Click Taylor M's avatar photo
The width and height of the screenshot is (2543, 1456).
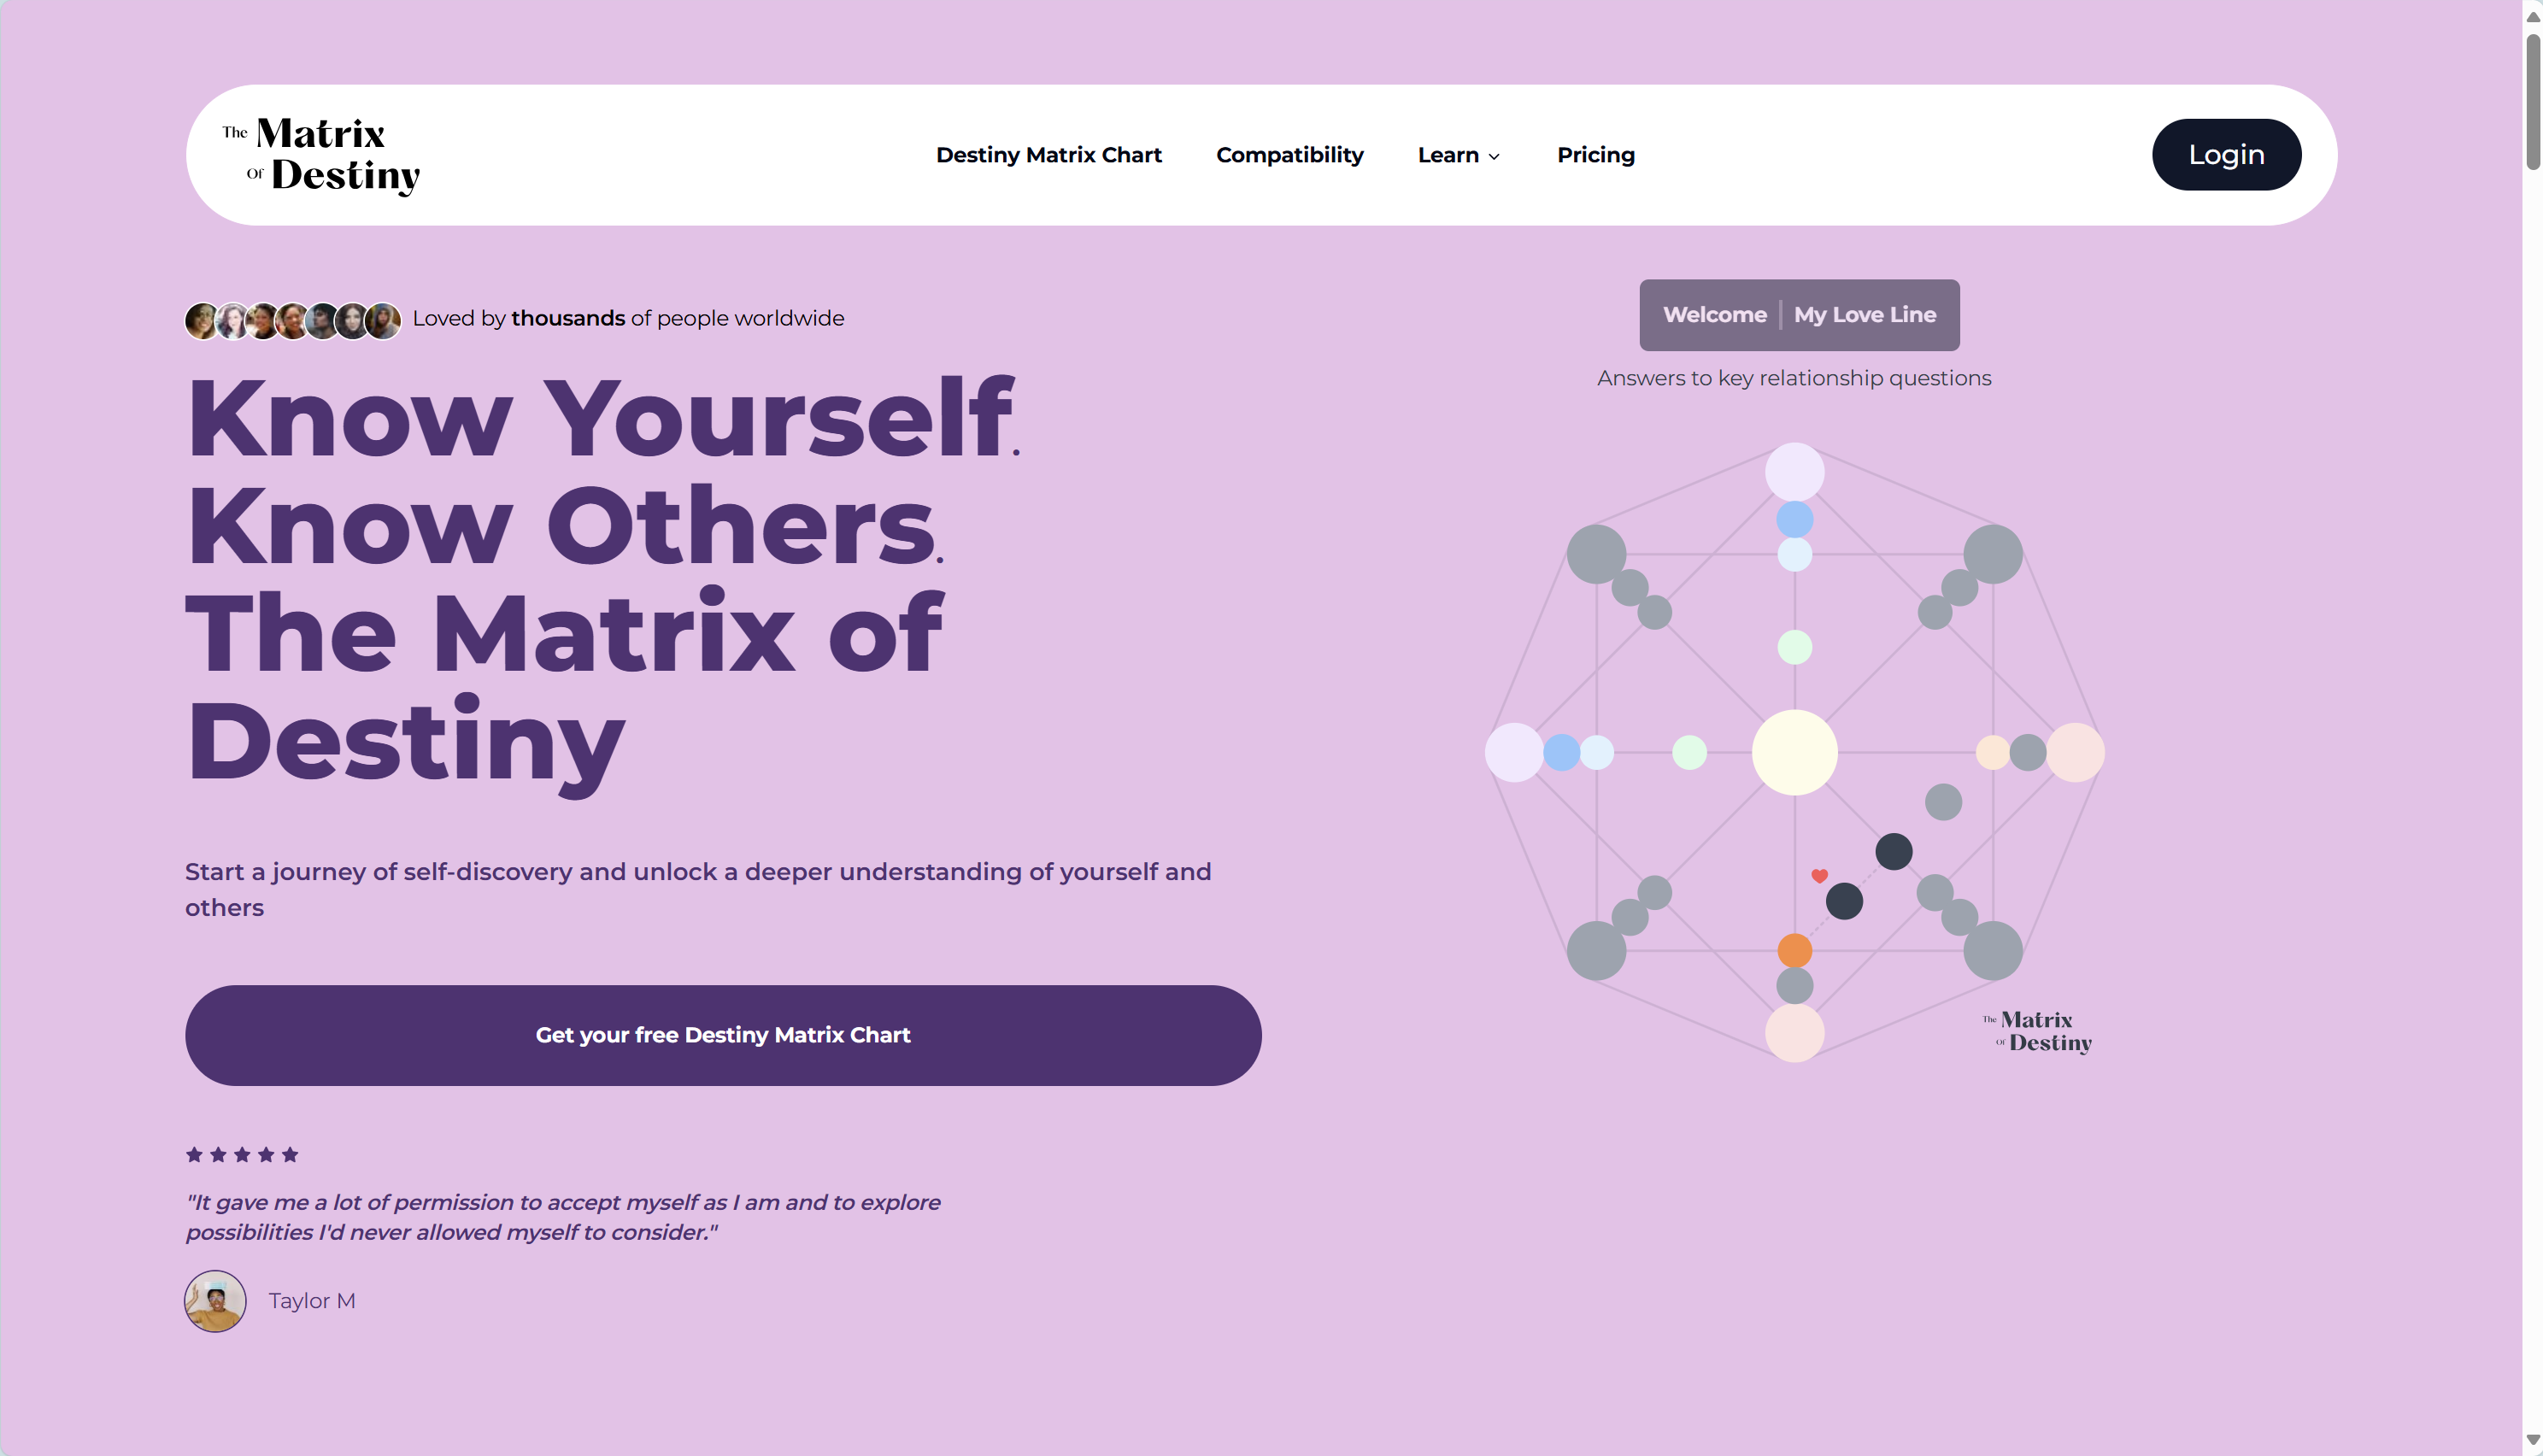tap(215, 1301)
